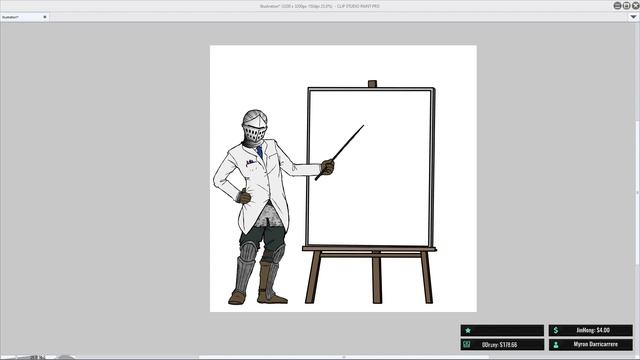Minimize the Clip Studio Paint window
The width and height of the screenshot is (640, 360).
pyautogui.click(x=618, y=6)
